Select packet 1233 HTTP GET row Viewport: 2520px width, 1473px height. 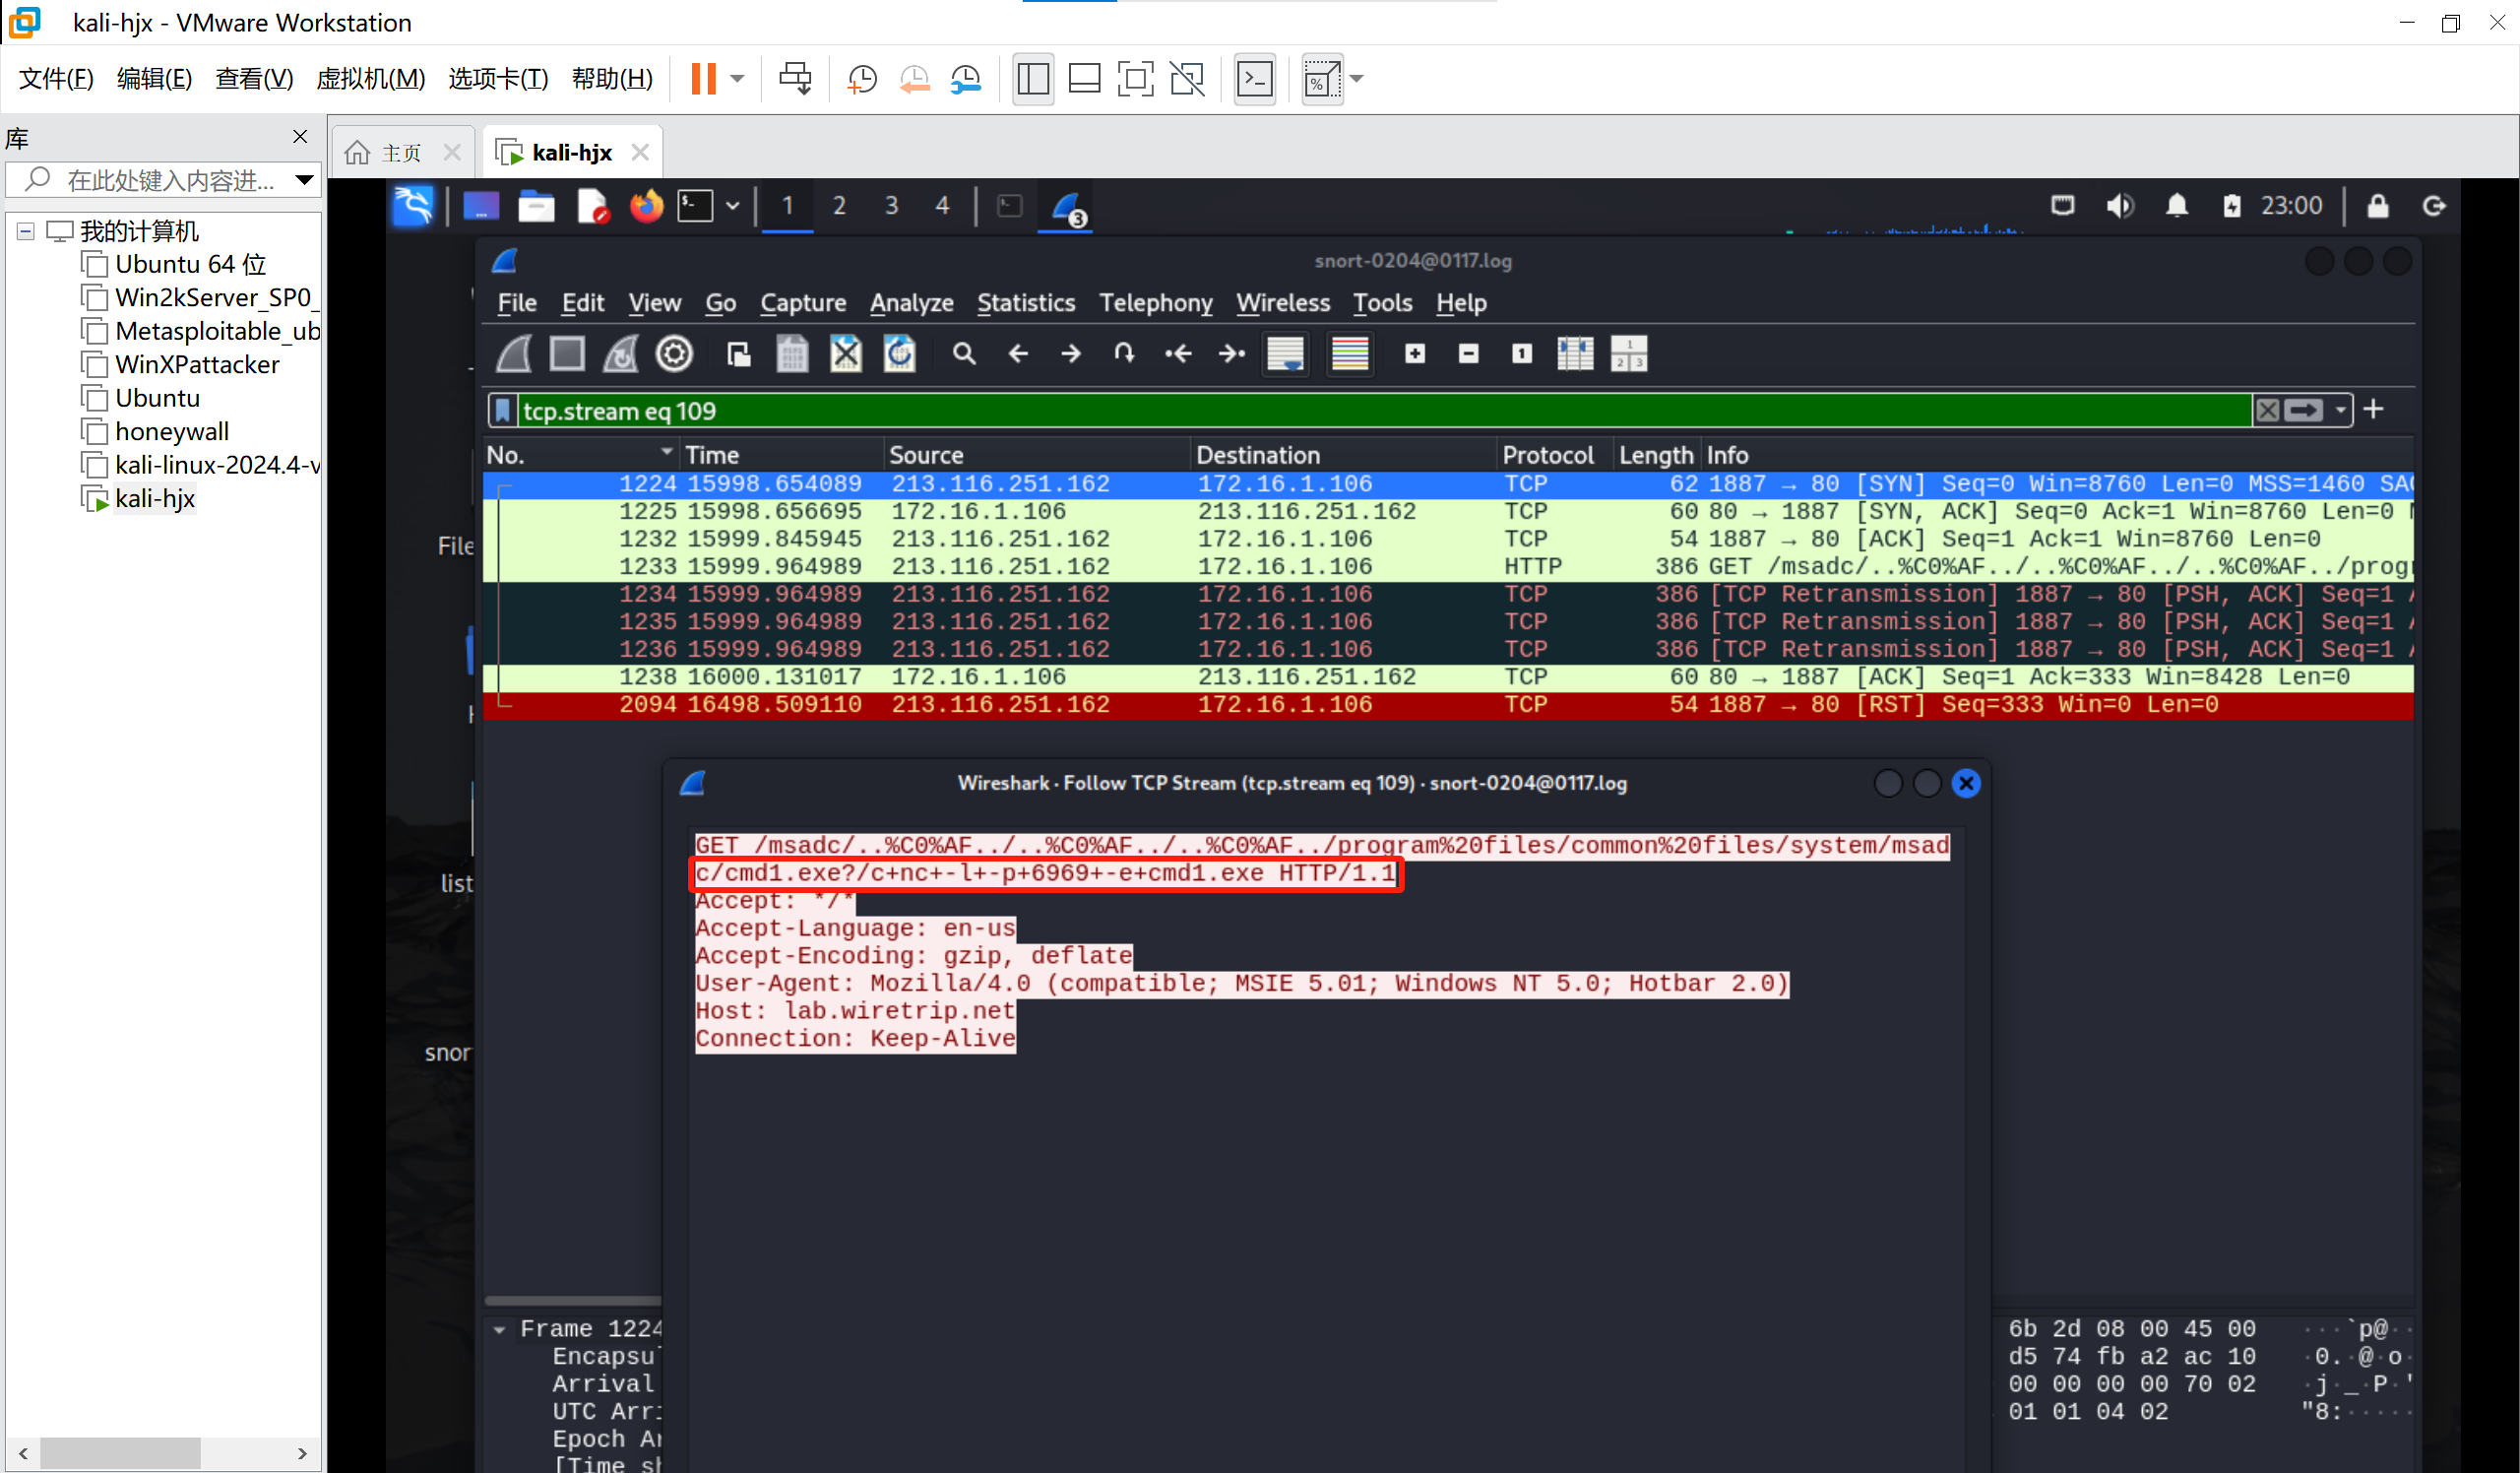coord(1448,566)
